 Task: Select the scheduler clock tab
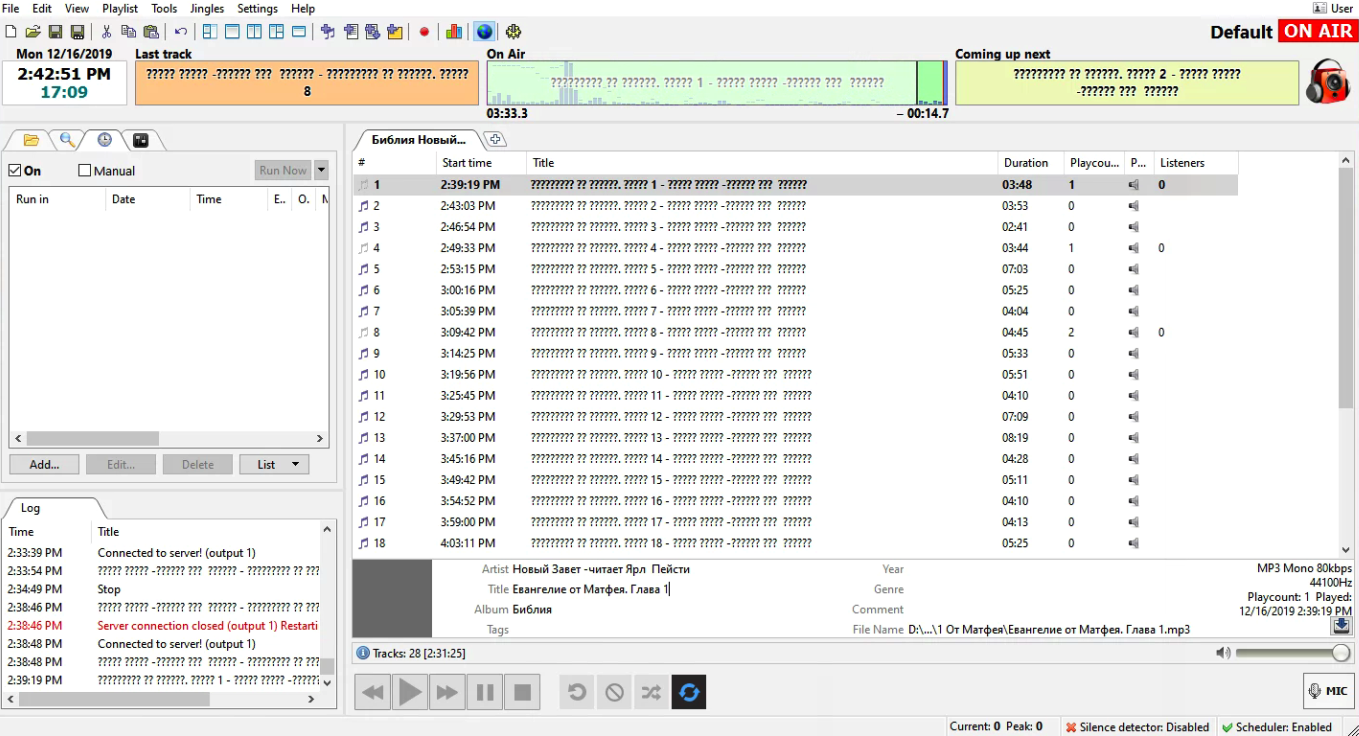click(104, 140)
